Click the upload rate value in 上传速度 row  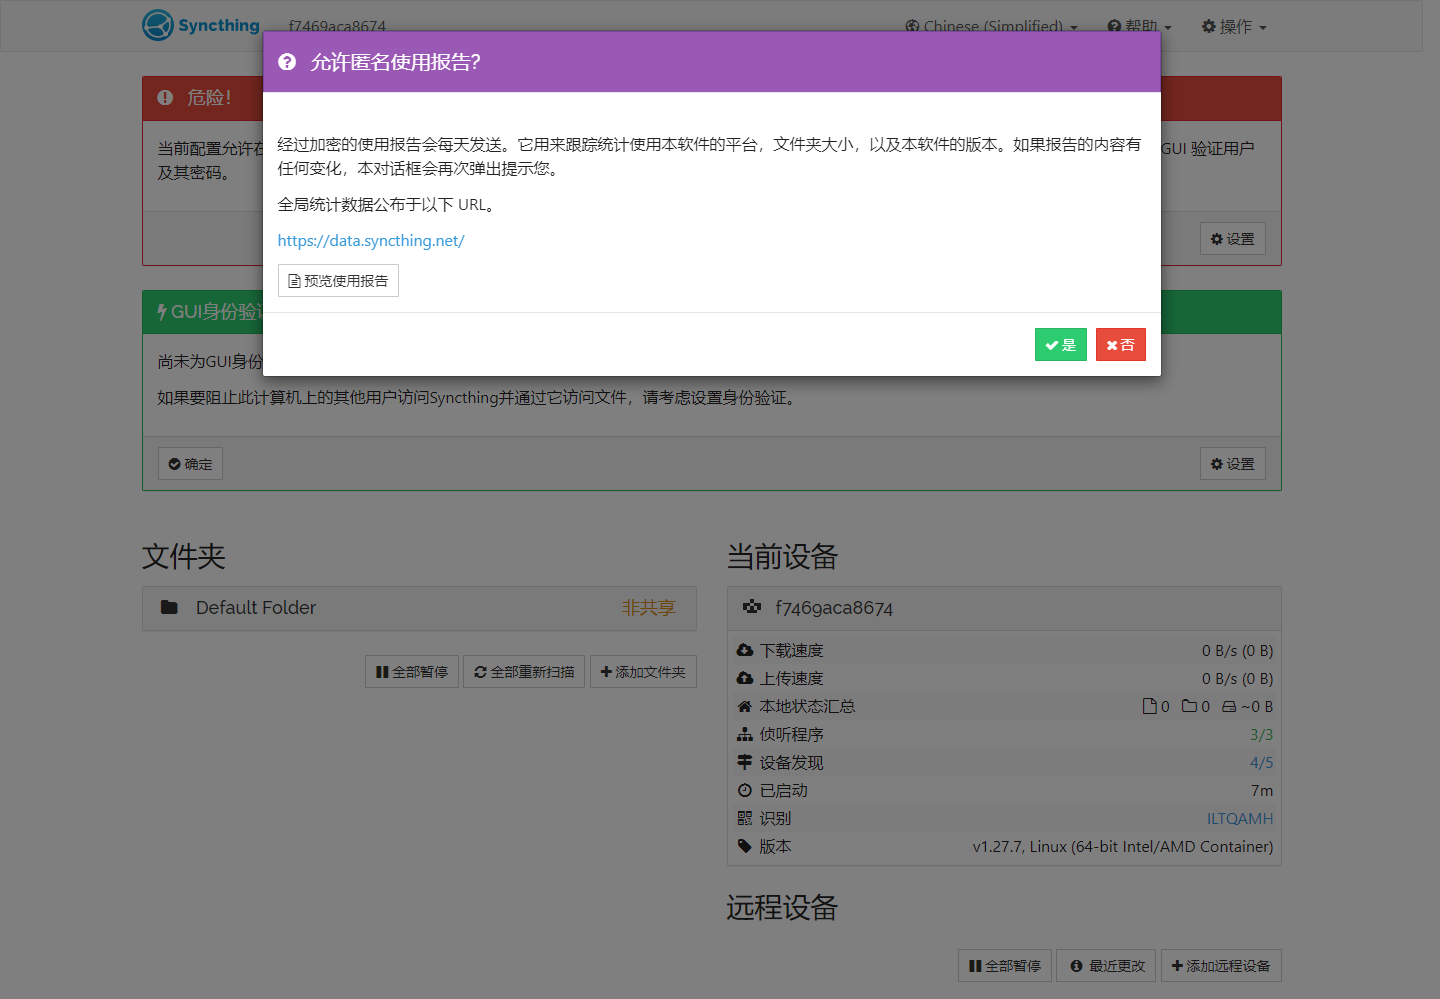(1237, 678)
